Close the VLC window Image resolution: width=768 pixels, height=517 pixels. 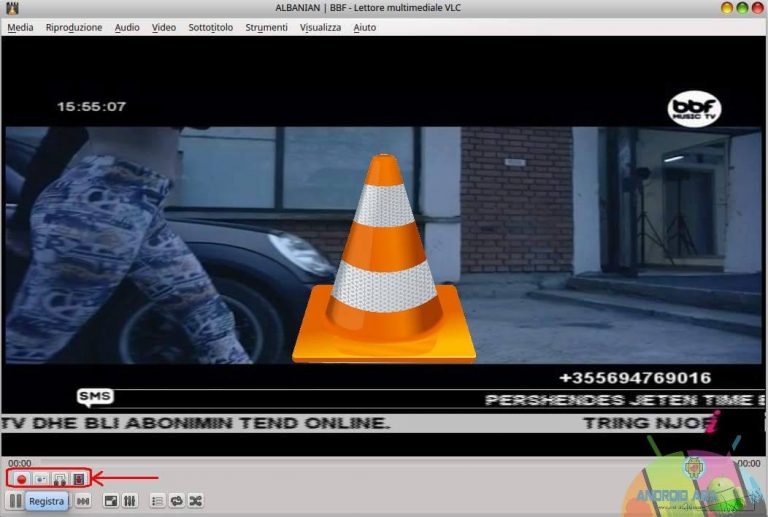click(x=757, y=7)
